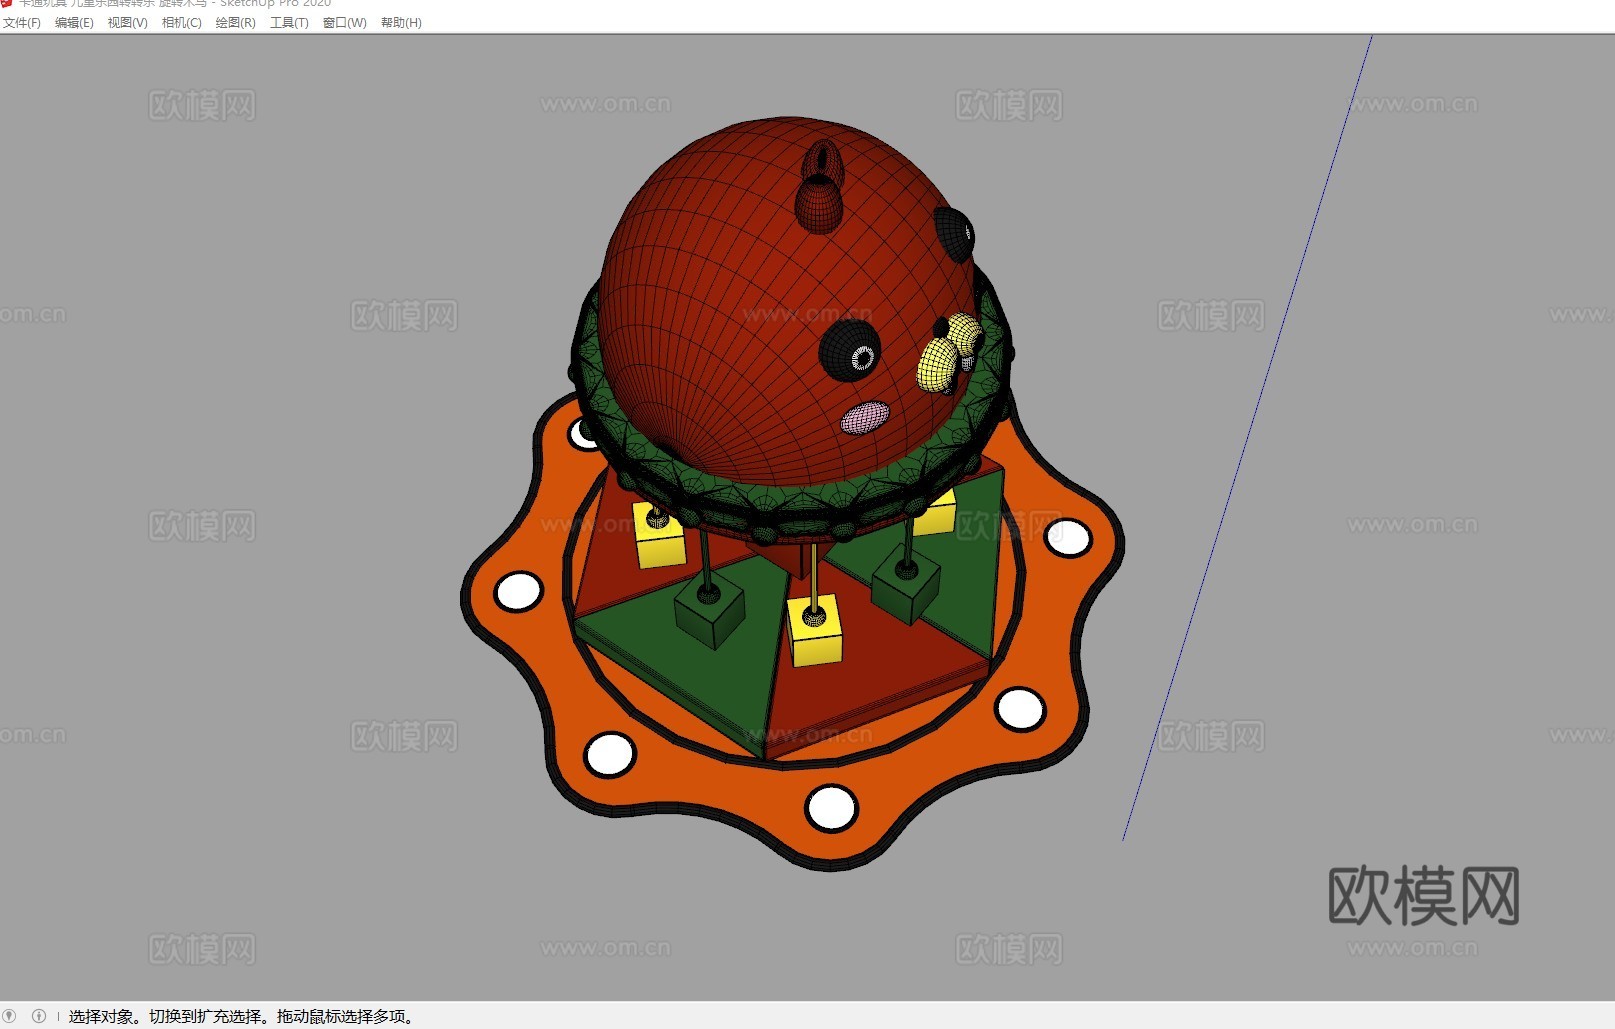
Task: Open the 编辑(E) menu
Action: click(74, 23)
